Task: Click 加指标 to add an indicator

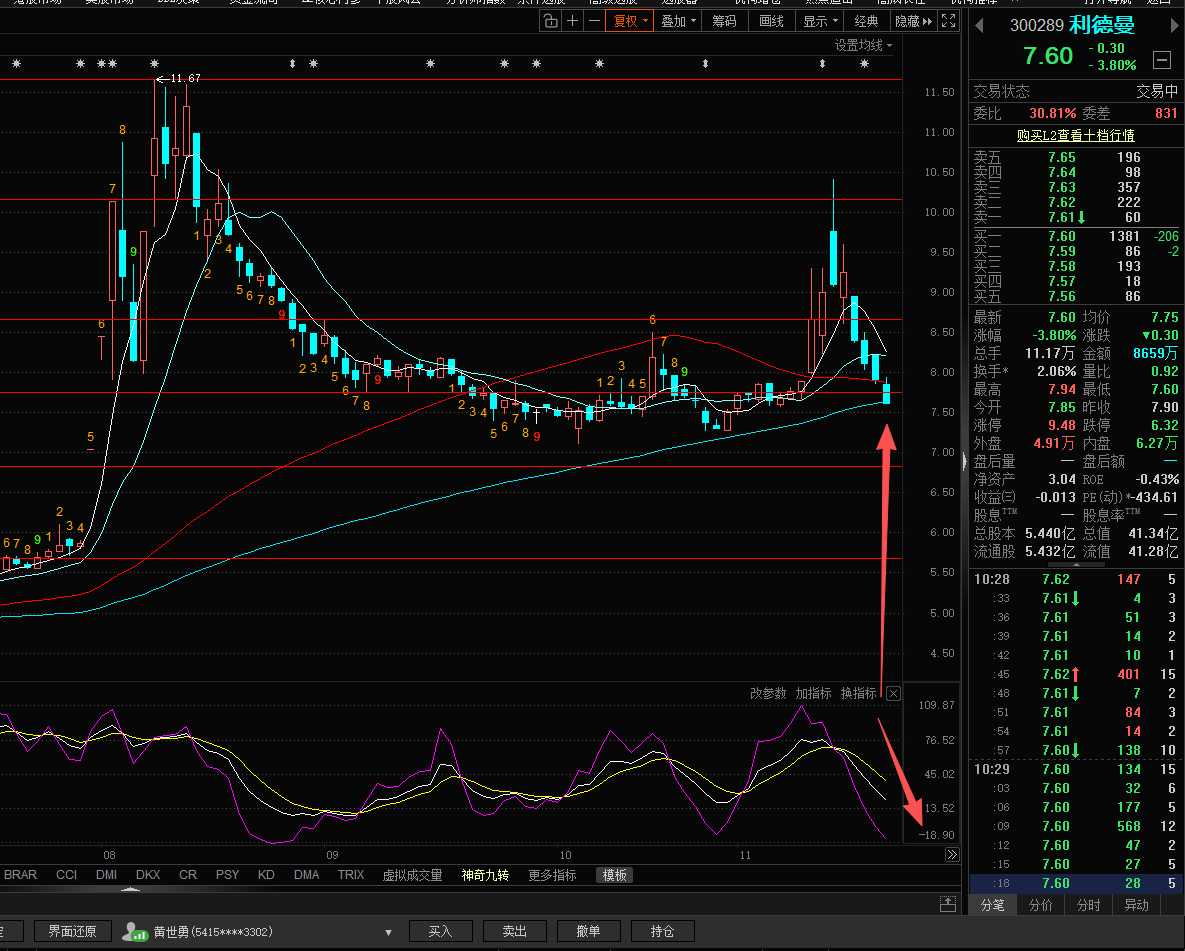Action: click(813, 693)
